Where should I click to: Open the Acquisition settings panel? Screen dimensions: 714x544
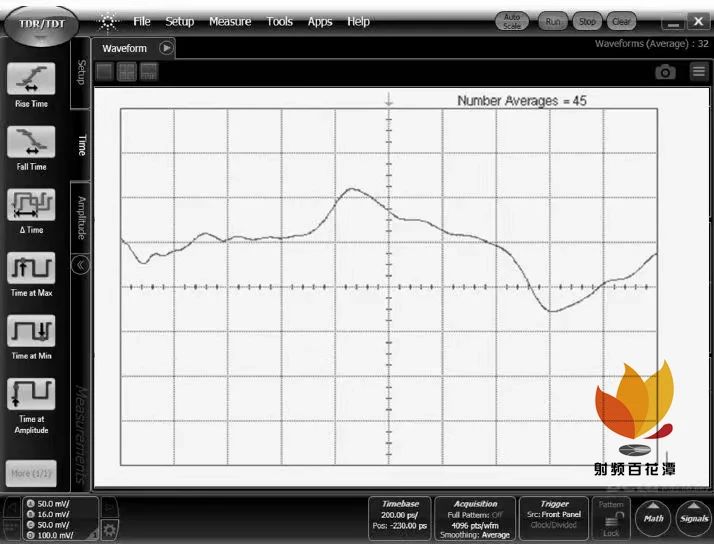point(475,519)
